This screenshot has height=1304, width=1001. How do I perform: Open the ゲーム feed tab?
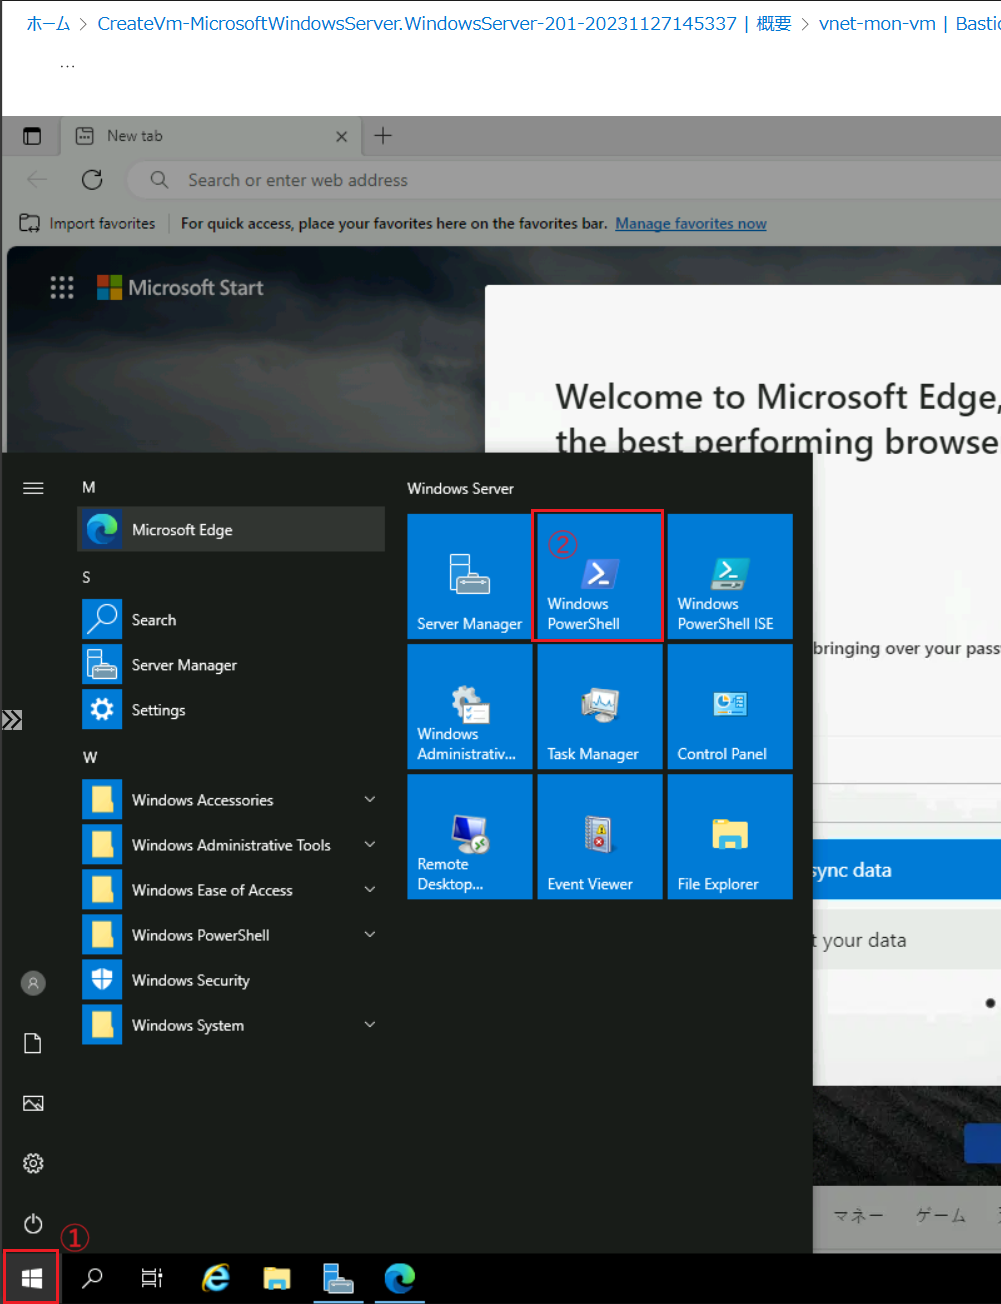(x=941, y=1215)
